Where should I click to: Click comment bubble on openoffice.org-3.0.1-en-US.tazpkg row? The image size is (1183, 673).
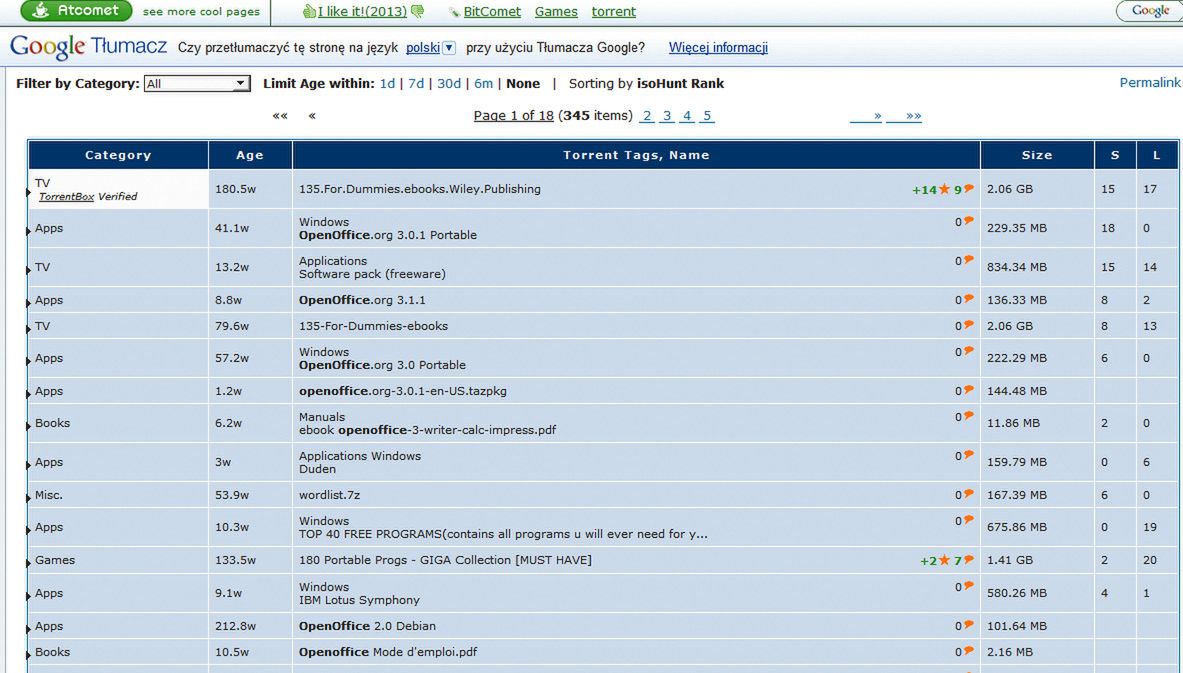click(x=969, y=390)
